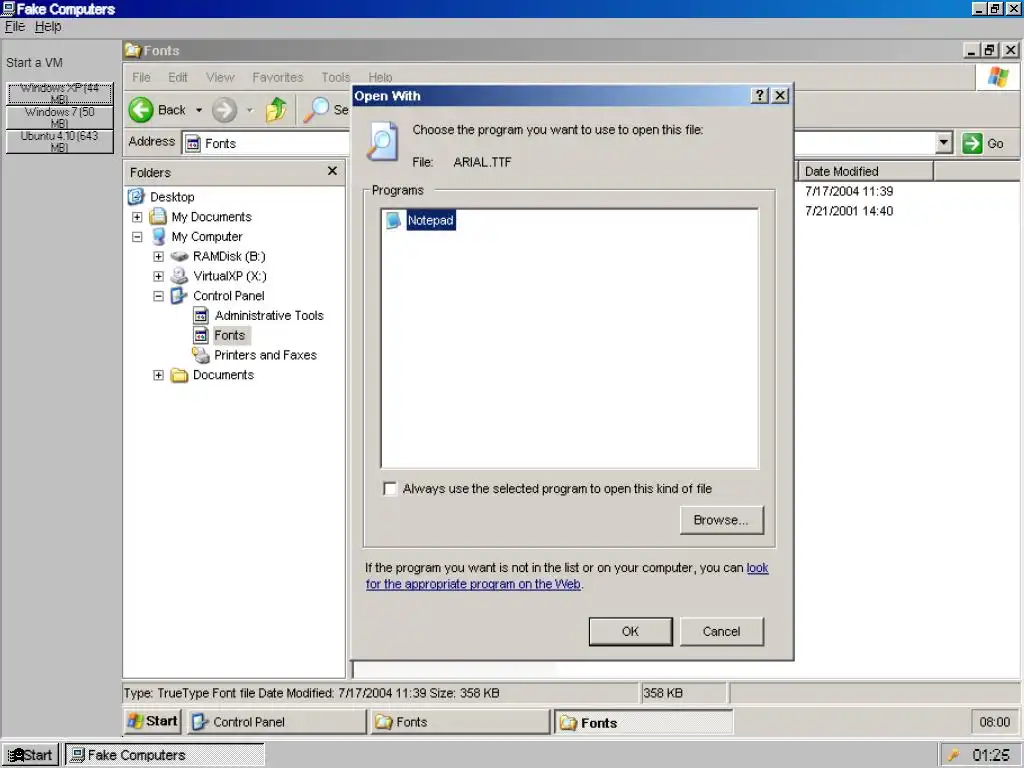Start Windows XP (44 MB) VM
This screenshot has height=768, width=1024.
tap(59, 93)
